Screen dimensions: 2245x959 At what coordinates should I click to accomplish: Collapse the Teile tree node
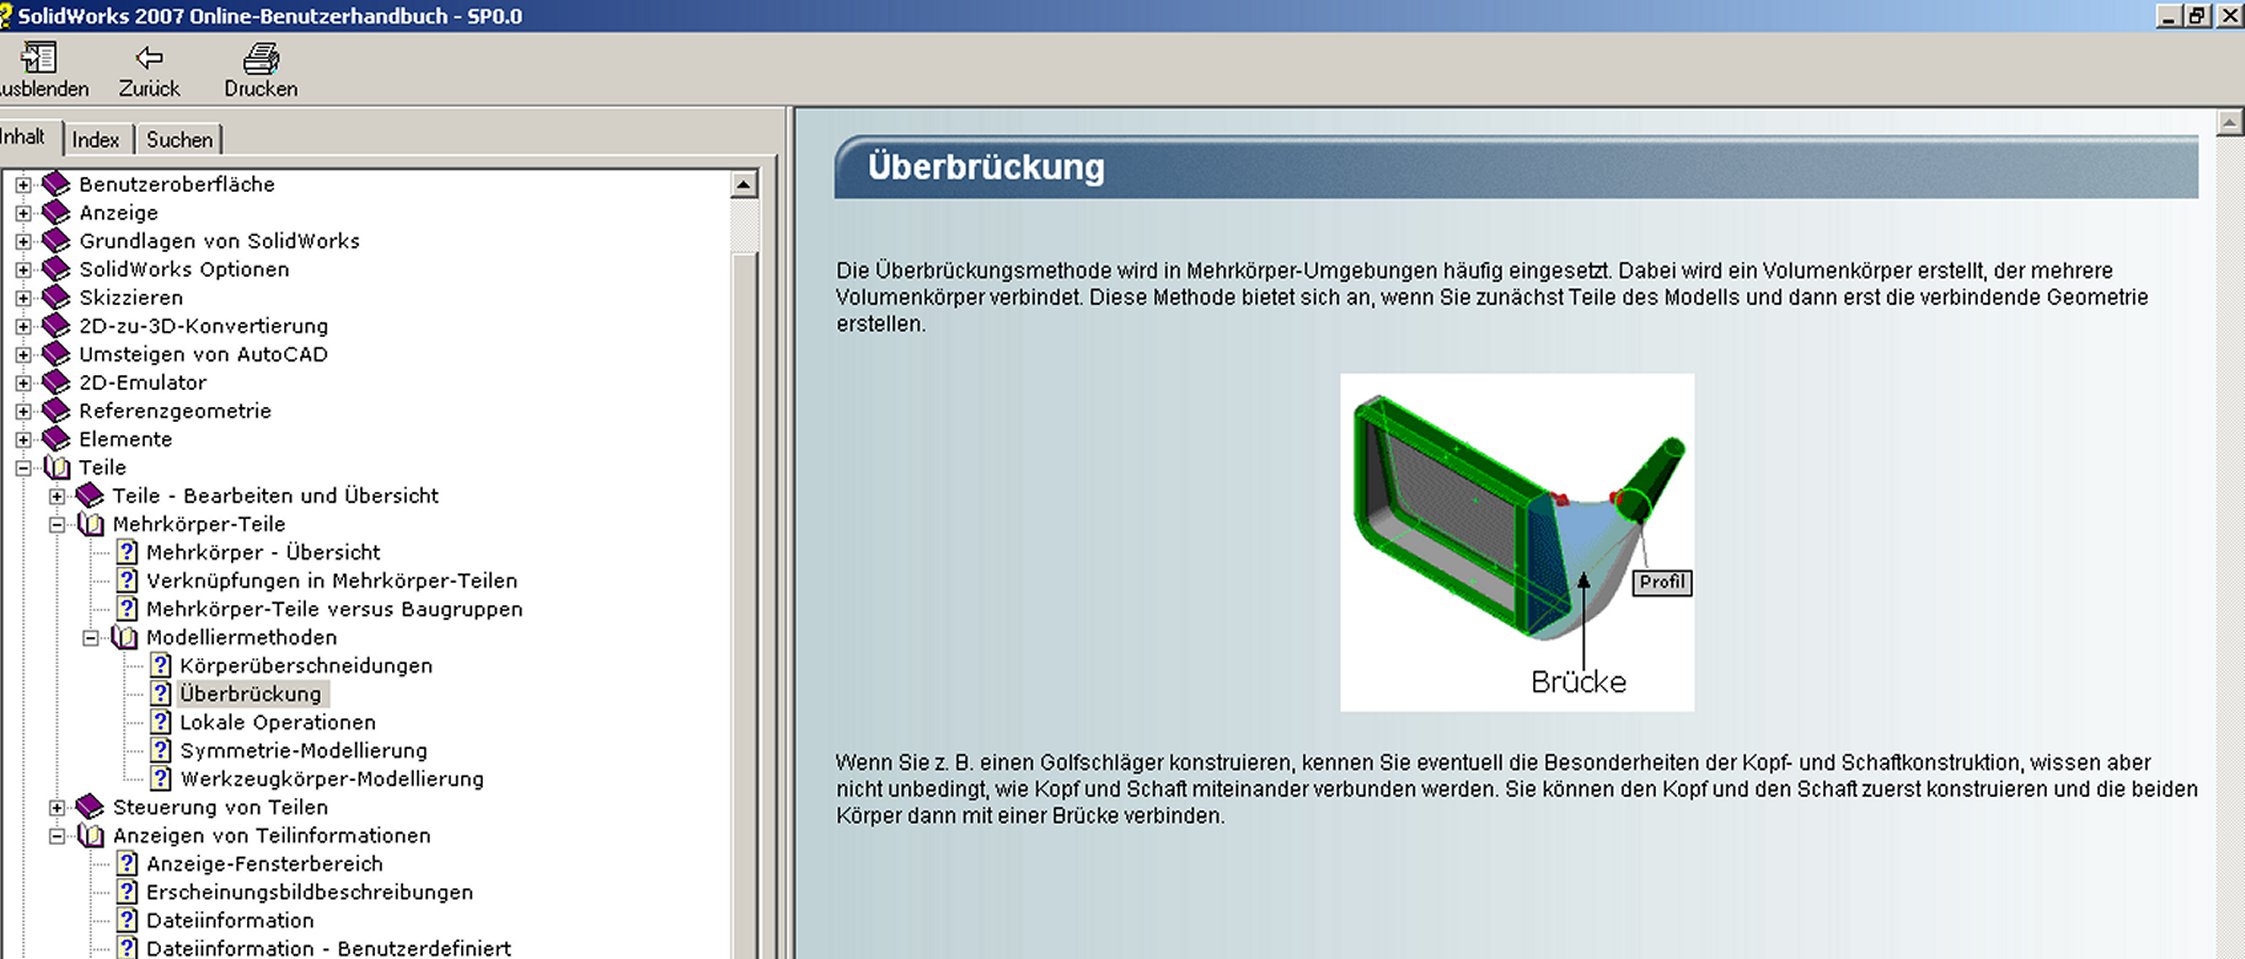[23, 468]
